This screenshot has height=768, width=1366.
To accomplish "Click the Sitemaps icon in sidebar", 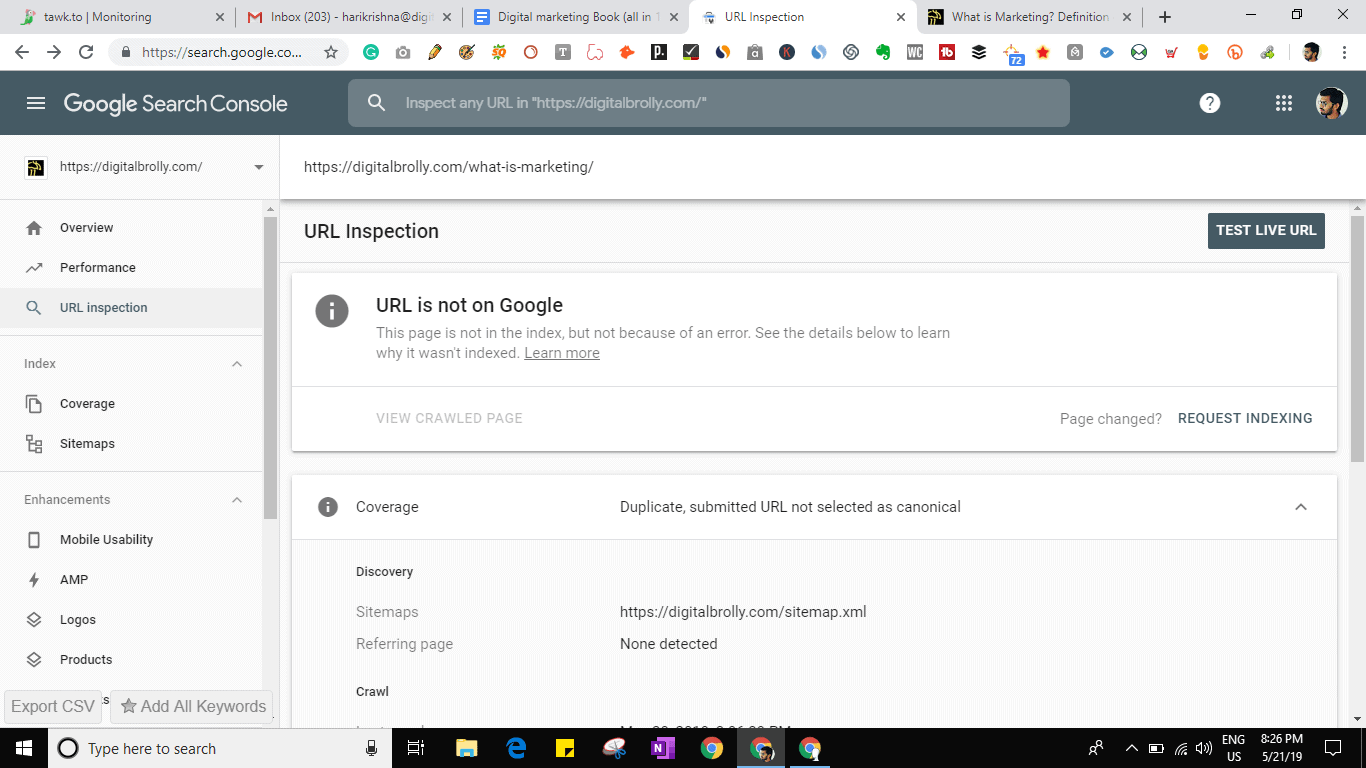I will click(x=34, y=444).
